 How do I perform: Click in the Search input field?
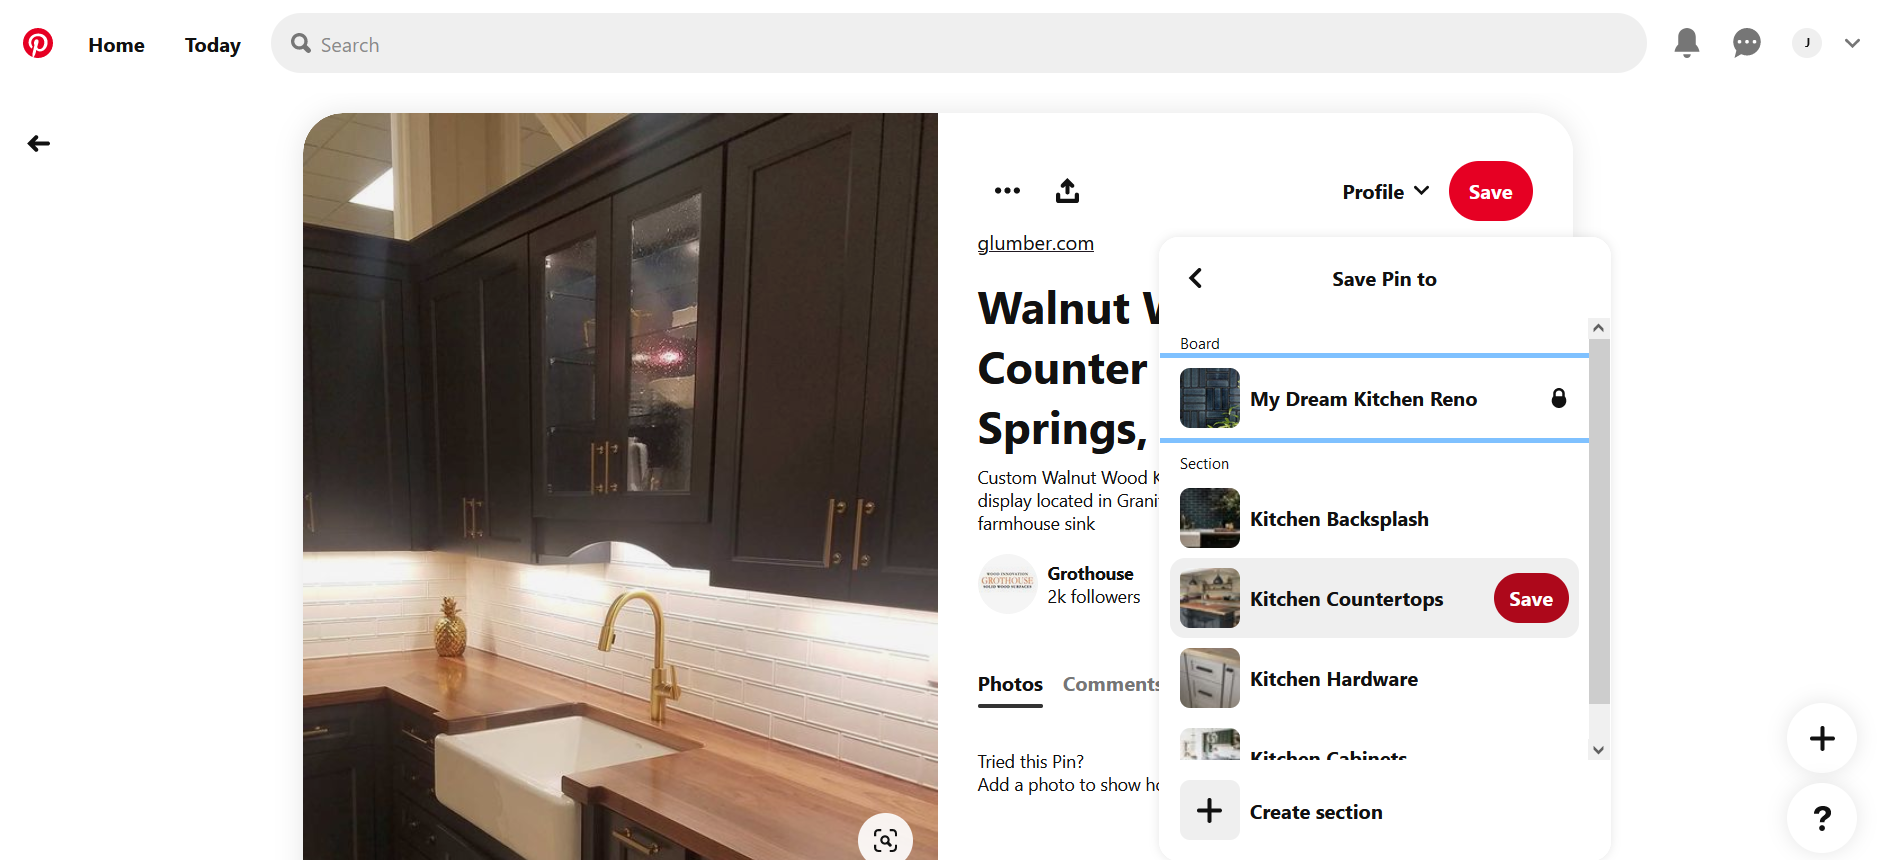coord(960,45)
